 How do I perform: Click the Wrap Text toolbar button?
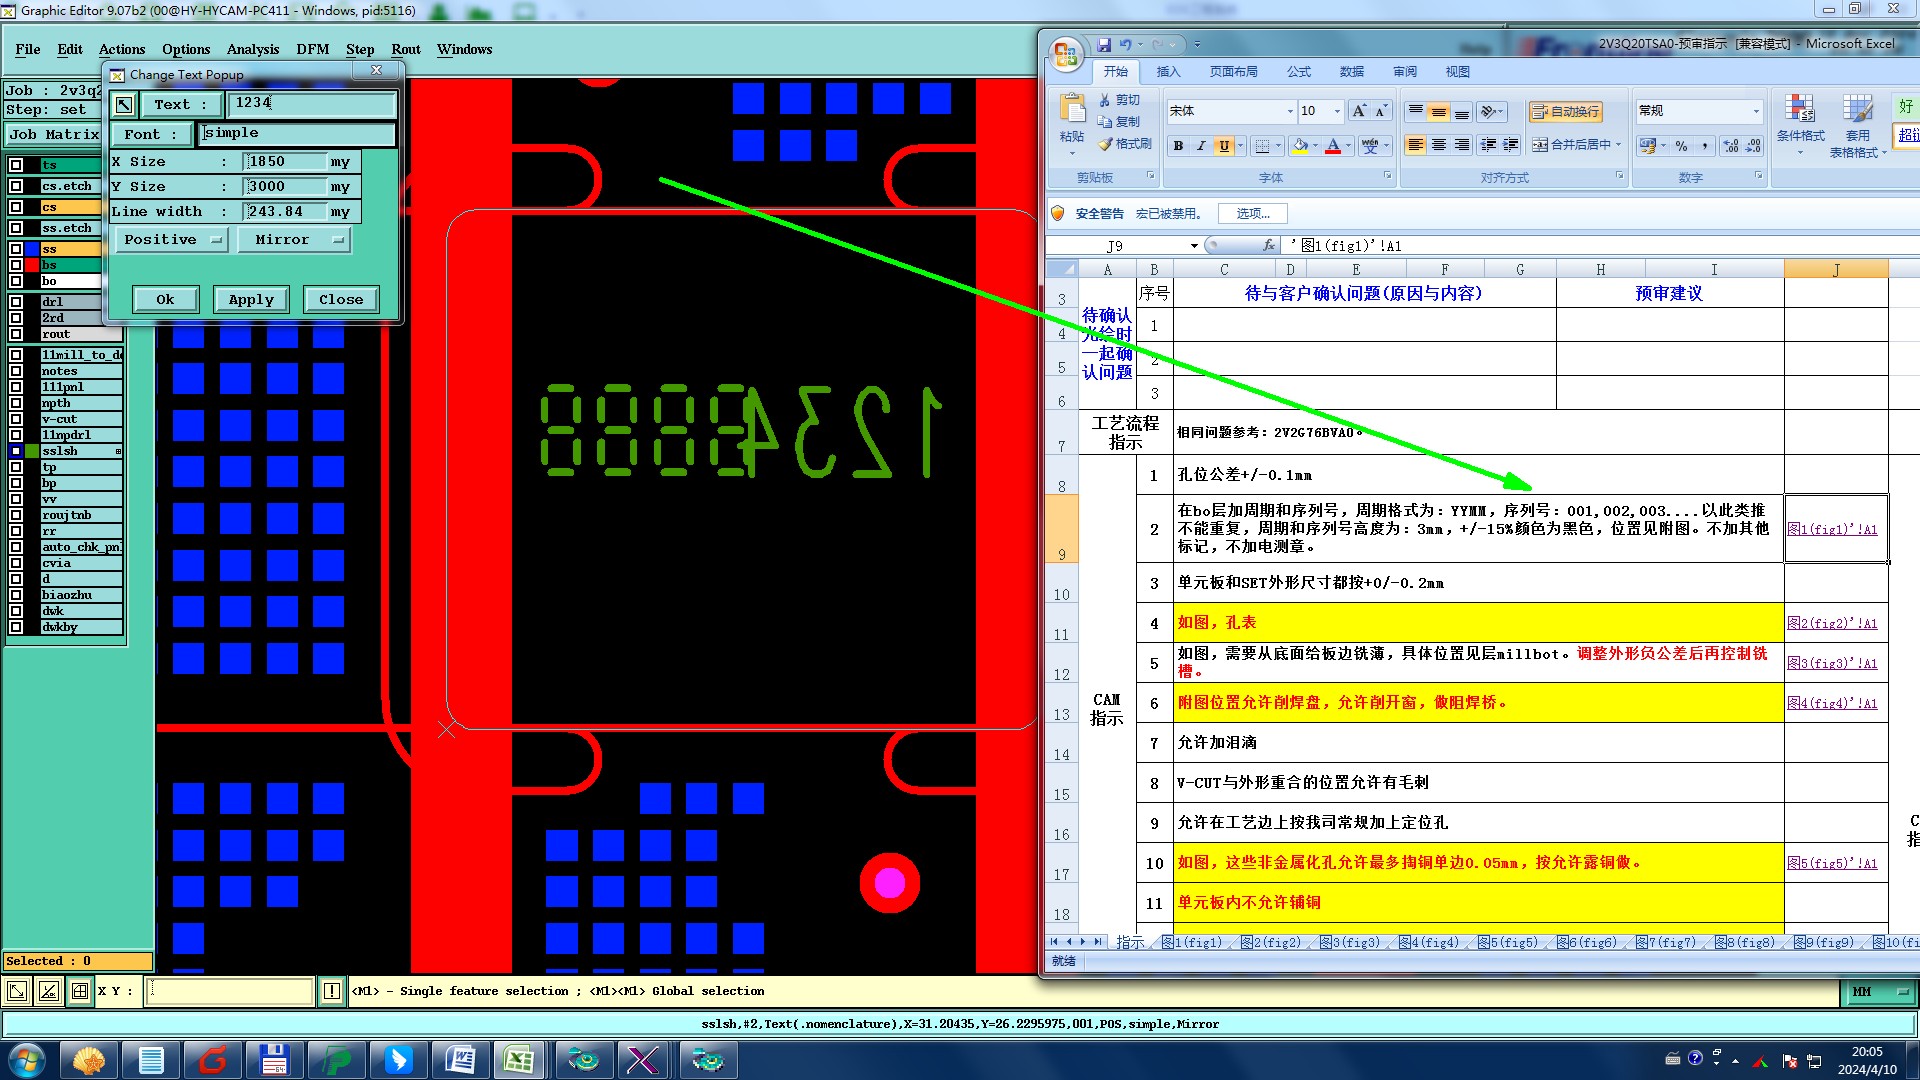[x=1566, y=111]
